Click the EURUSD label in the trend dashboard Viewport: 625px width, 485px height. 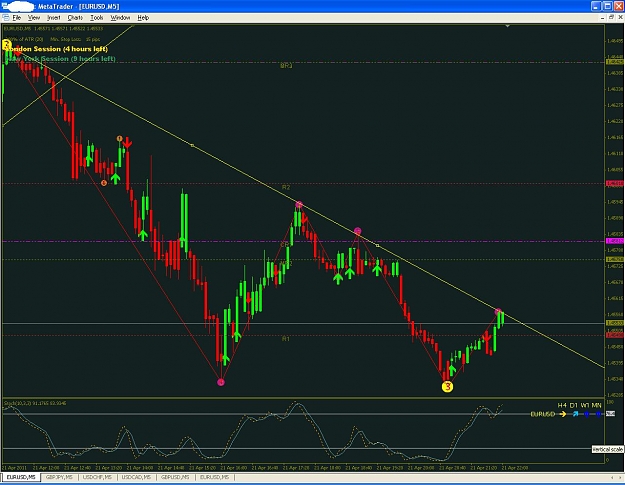(x=542, y=414)
